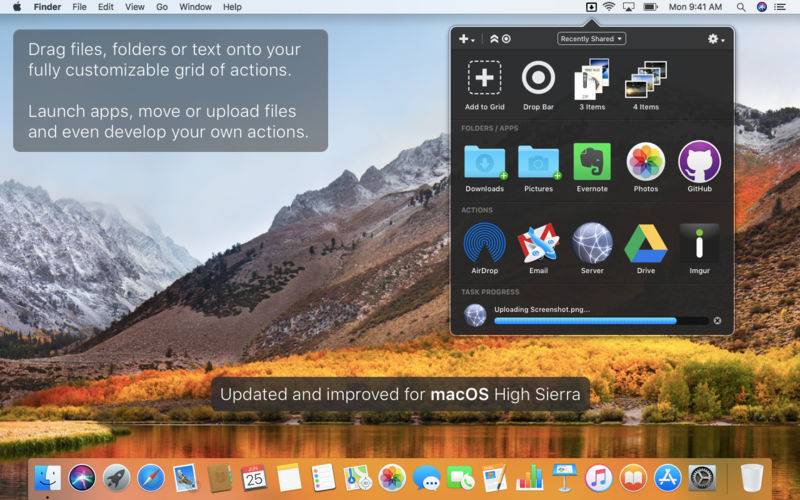Cancel the Screenshot.png upload task
The image size is (800, 500).
click(717, 320)
